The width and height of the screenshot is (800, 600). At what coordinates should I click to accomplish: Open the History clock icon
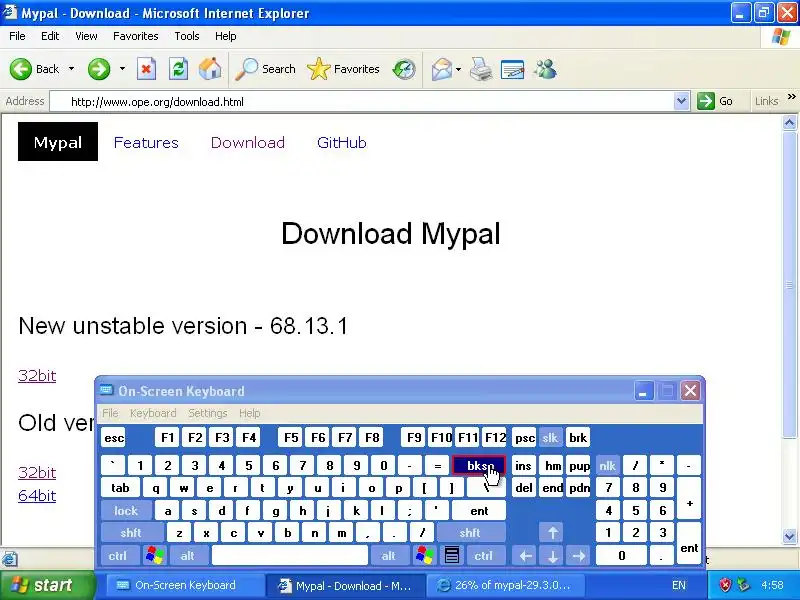click(x=404, y=69)
